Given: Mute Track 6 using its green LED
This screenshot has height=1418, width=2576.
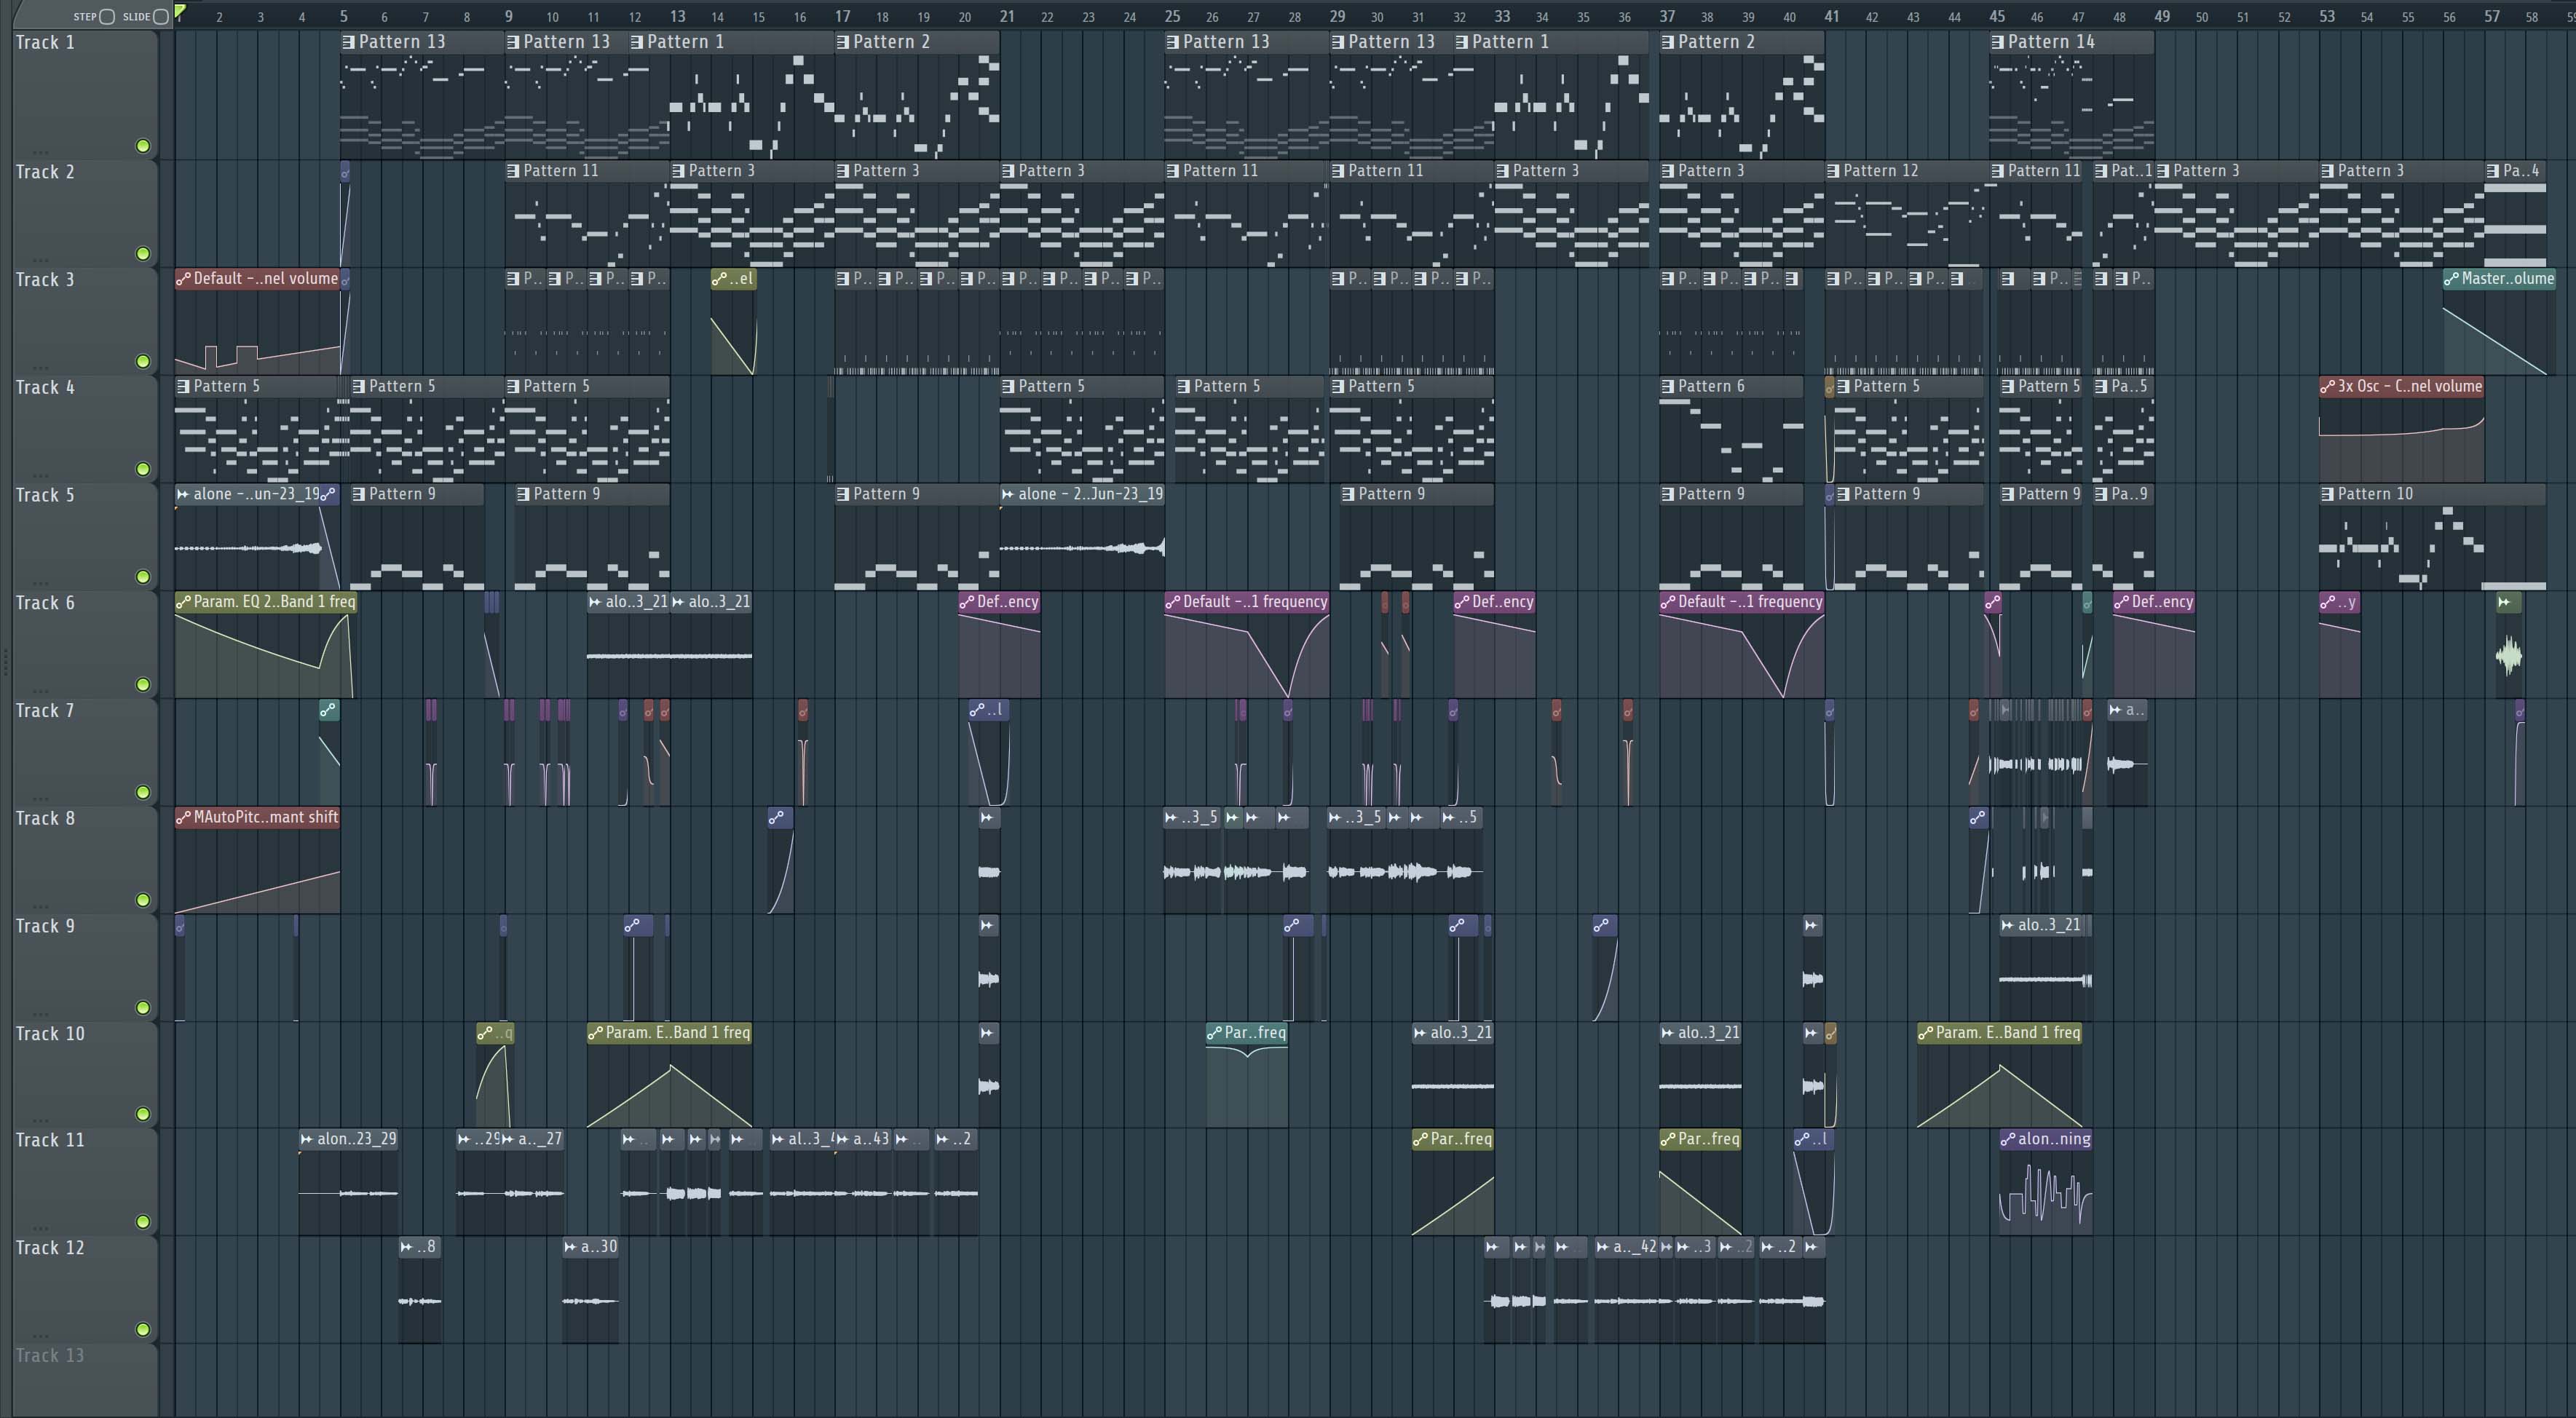Looking at the screenshot, I should pyautogui.click(x=143, y=685).
